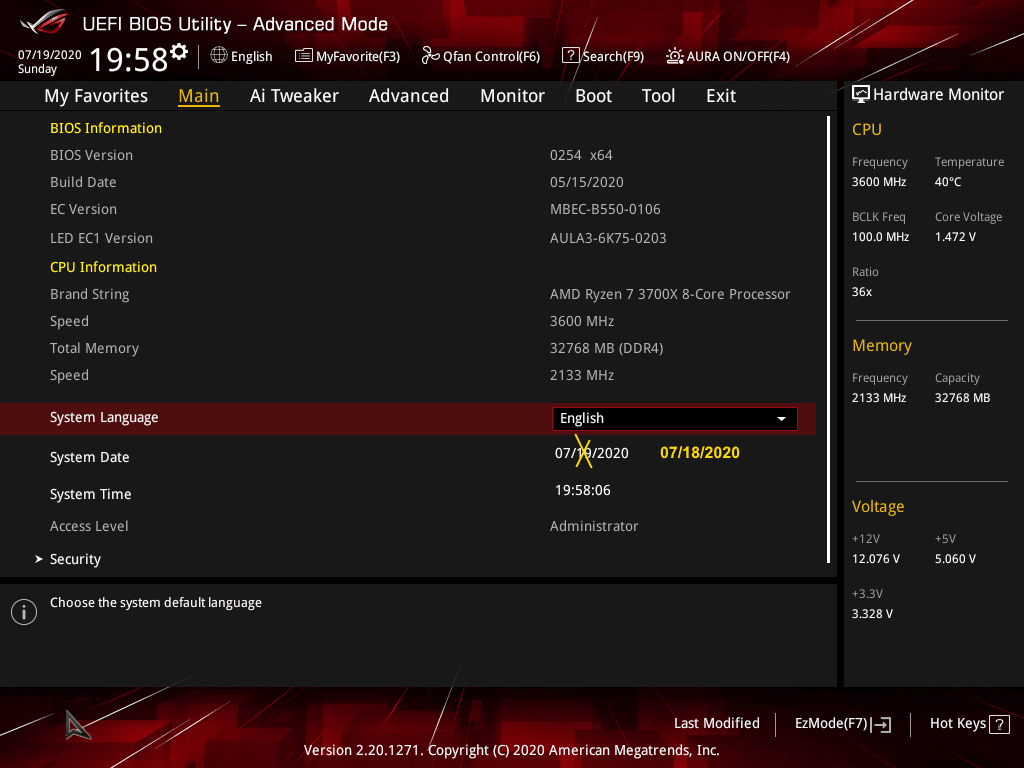Click +5V reading 5.060 V
This screenshot has width=1024, height=768.
955,559
